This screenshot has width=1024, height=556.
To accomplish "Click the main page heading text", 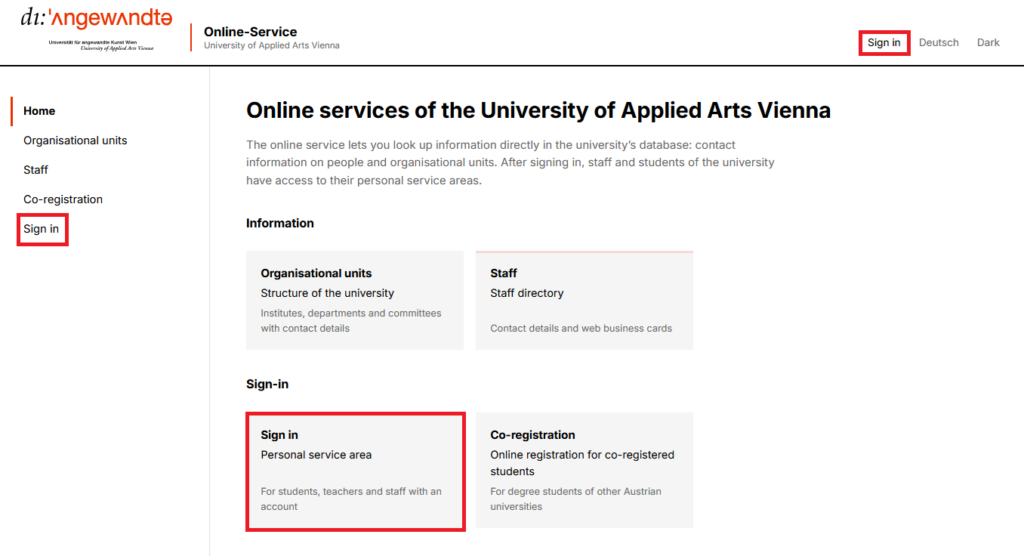I will [x=538, y=110].
